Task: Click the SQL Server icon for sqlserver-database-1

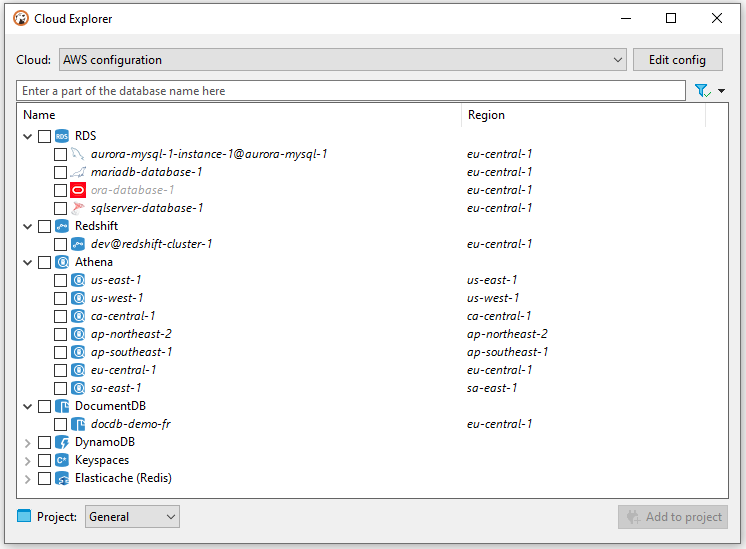Action: pyautogui.click(x=78, y=208)
